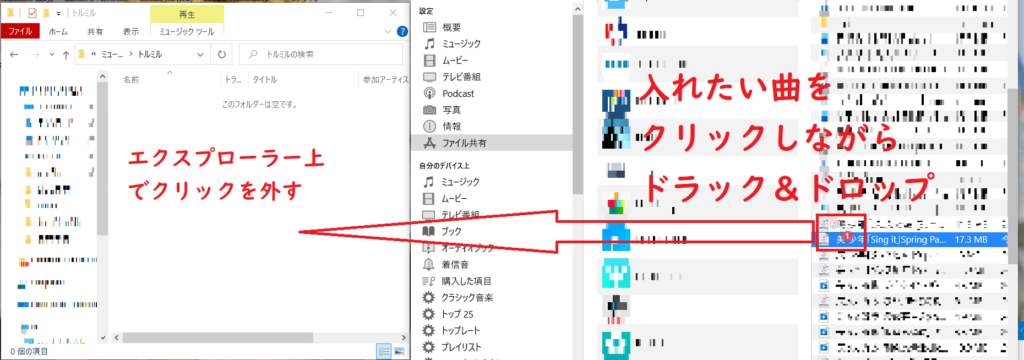Open Podcast in the iTunes sidebar
The width and height of the screenshot is (1024, 360).
(x=458, y=93)
